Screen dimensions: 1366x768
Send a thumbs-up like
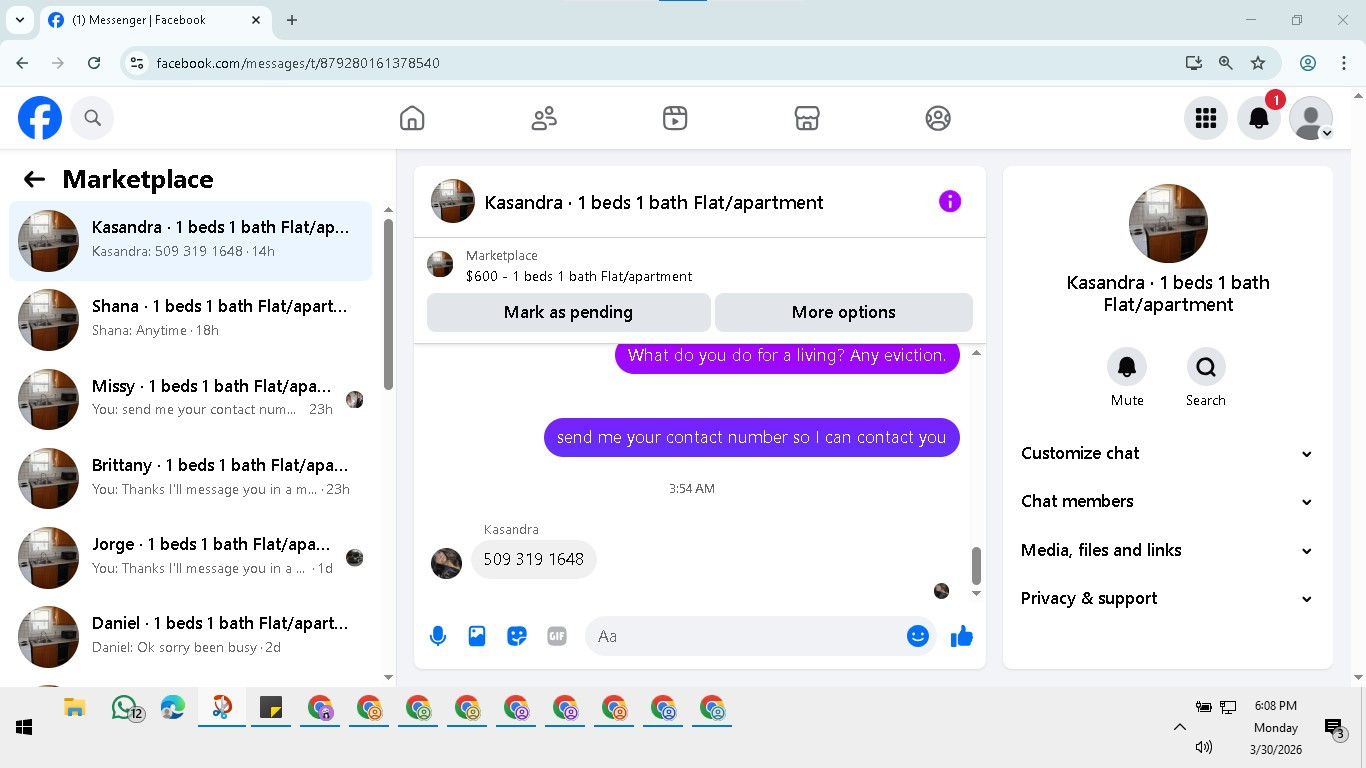click(x=962, y=636)
